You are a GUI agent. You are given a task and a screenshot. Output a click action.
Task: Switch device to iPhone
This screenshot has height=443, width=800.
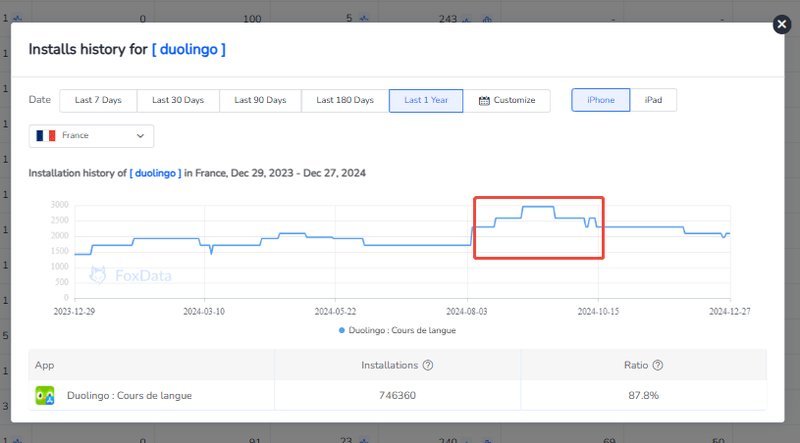tap(601, 100)
